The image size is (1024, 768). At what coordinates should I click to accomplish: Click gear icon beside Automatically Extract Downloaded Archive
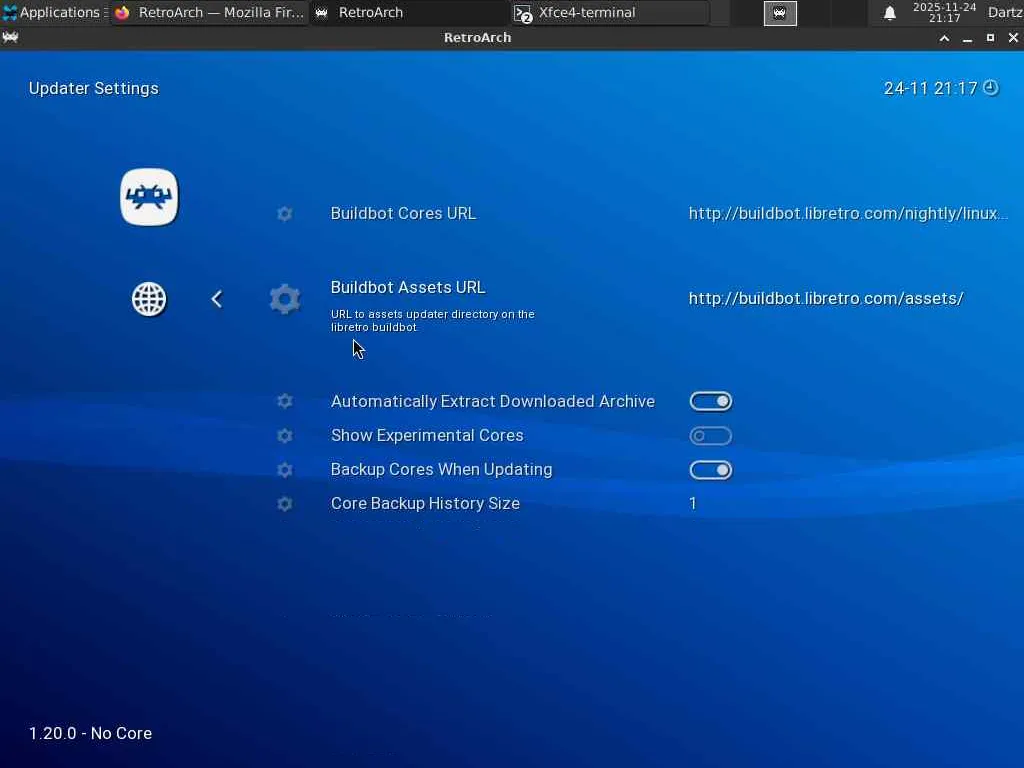click(284, 401)
